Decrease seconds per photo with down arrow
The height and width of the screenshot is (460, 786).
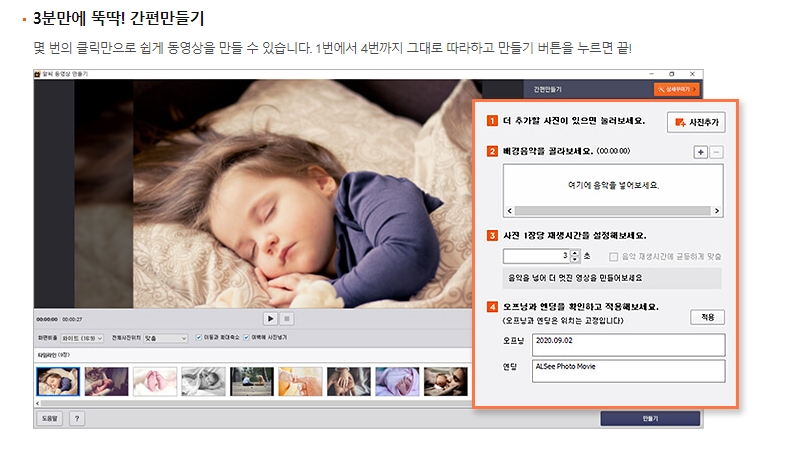point(575,260)
